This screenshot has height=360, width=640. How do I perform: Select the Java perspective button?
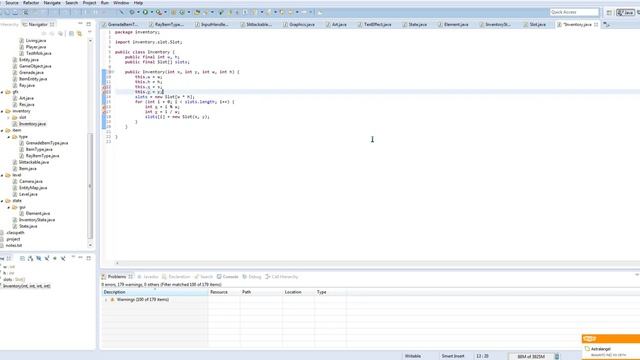pyautogui.click(x=626, y=13)
